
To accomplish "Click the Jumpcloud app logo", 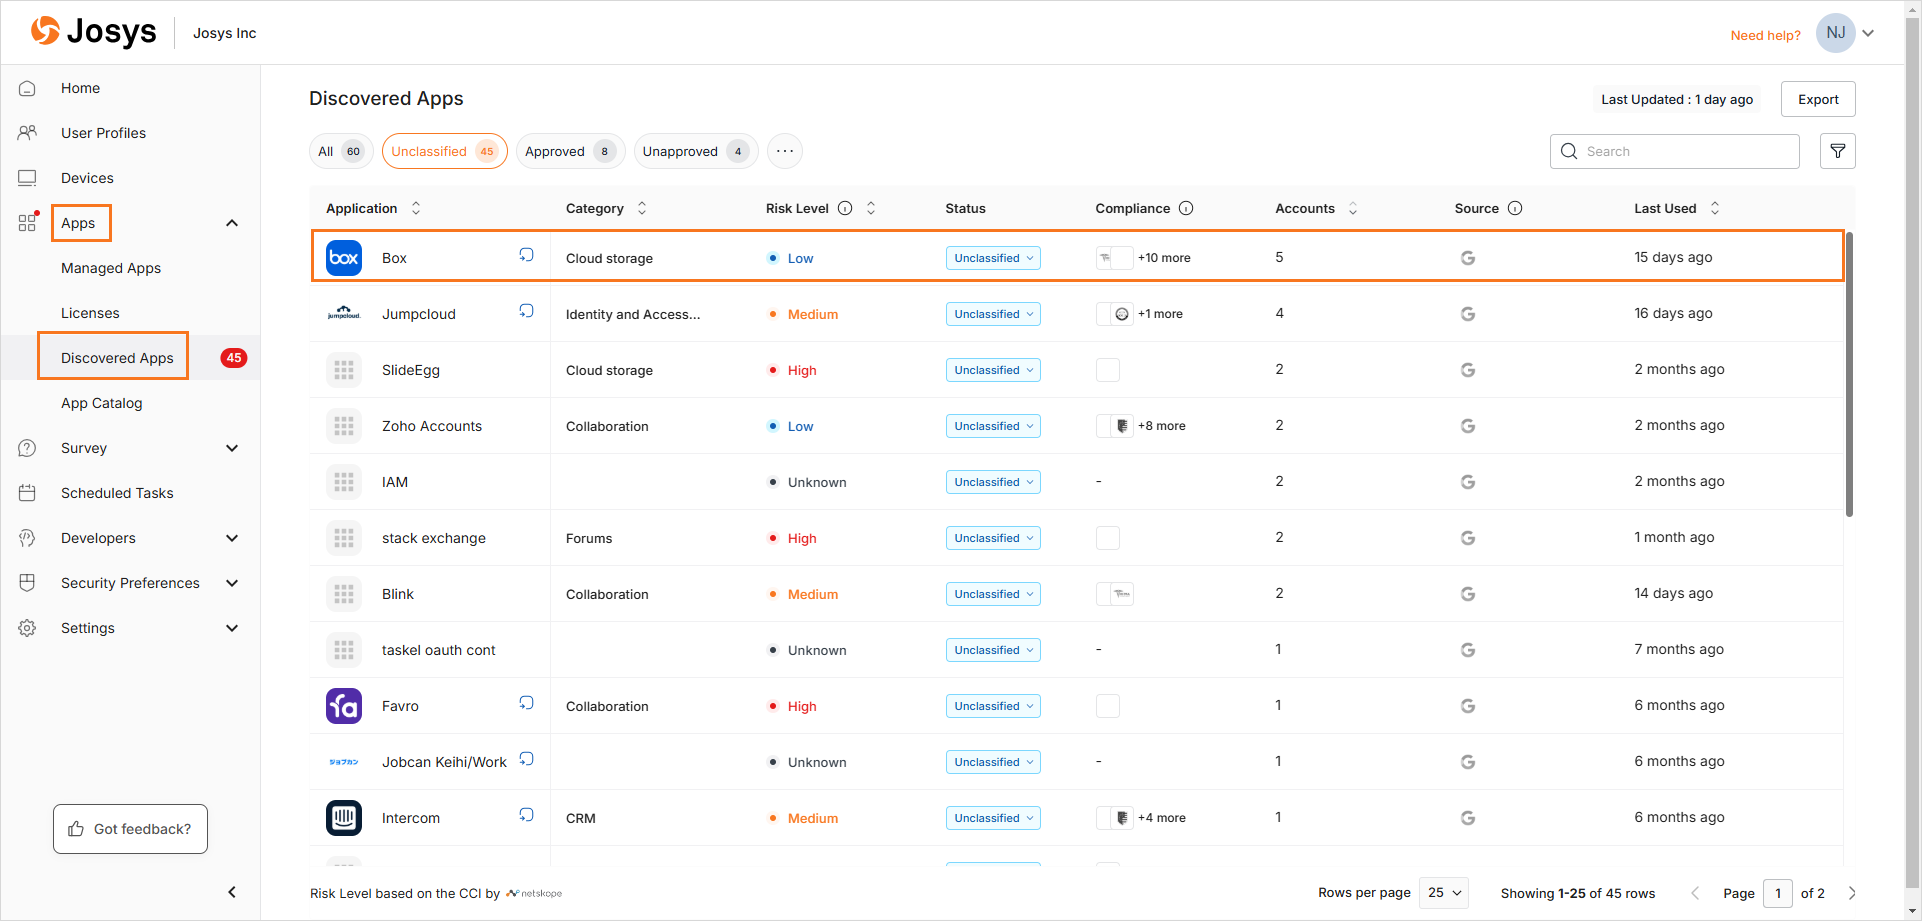I will [344, 314].
